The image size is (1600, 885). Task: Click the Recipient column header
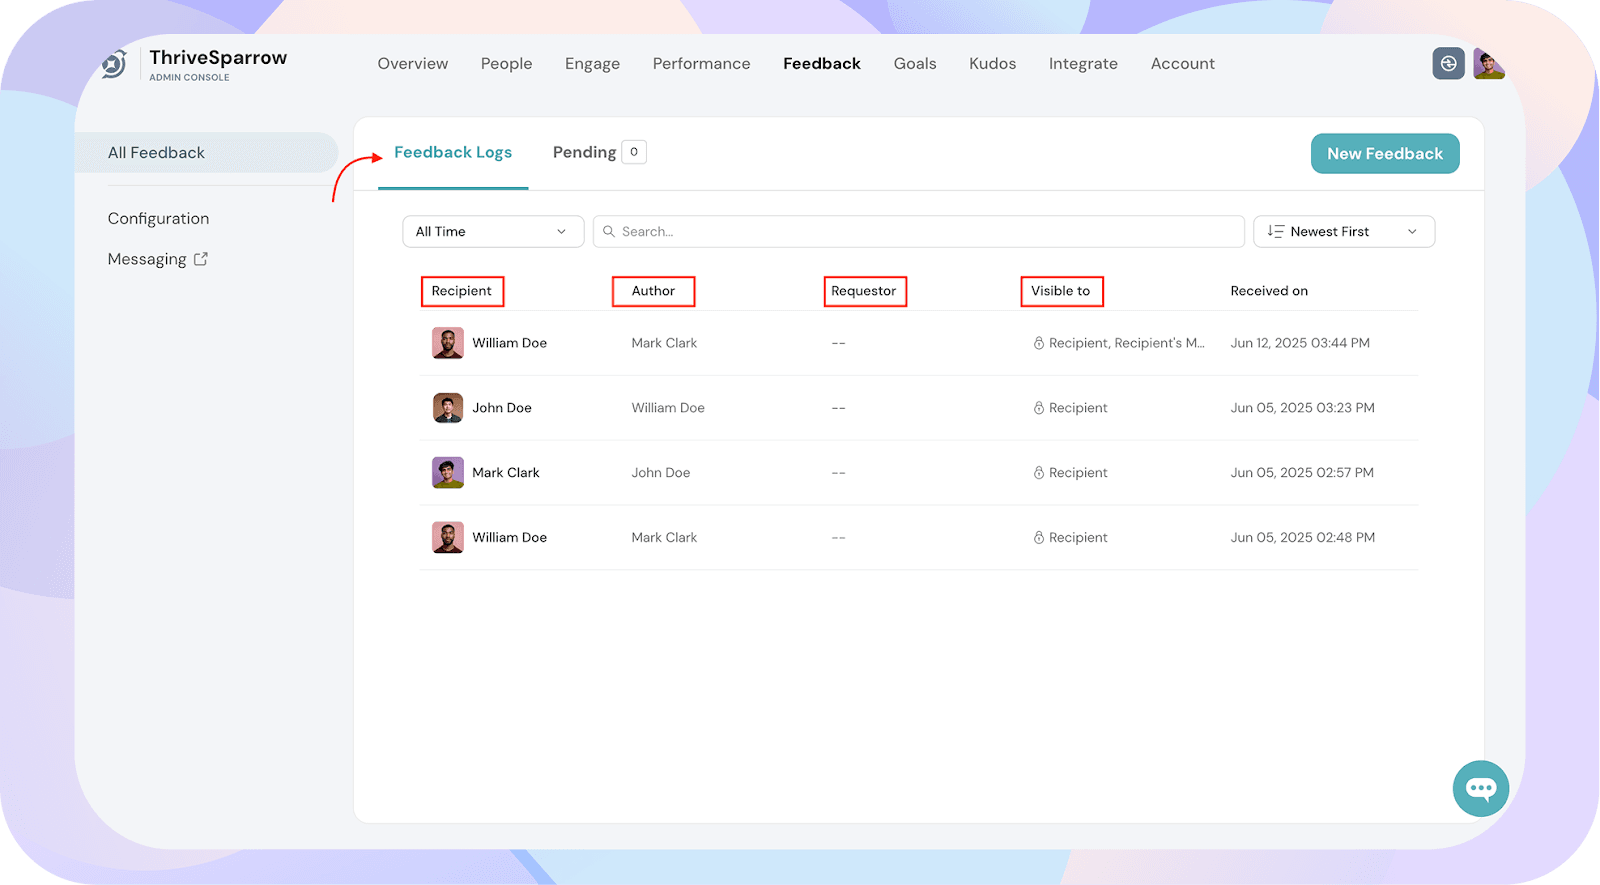[x=462, y=291]
